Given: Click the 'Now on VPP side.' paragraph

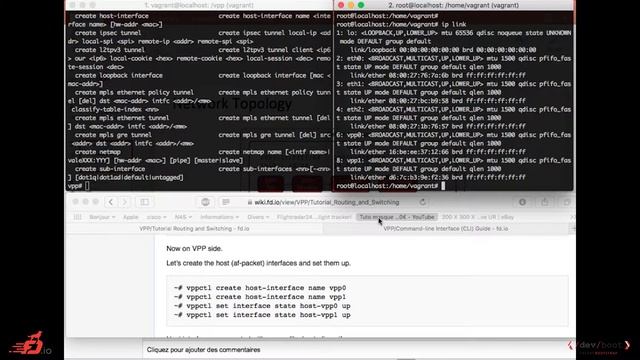Looking at the screenshot, I should tap(194, 249).
